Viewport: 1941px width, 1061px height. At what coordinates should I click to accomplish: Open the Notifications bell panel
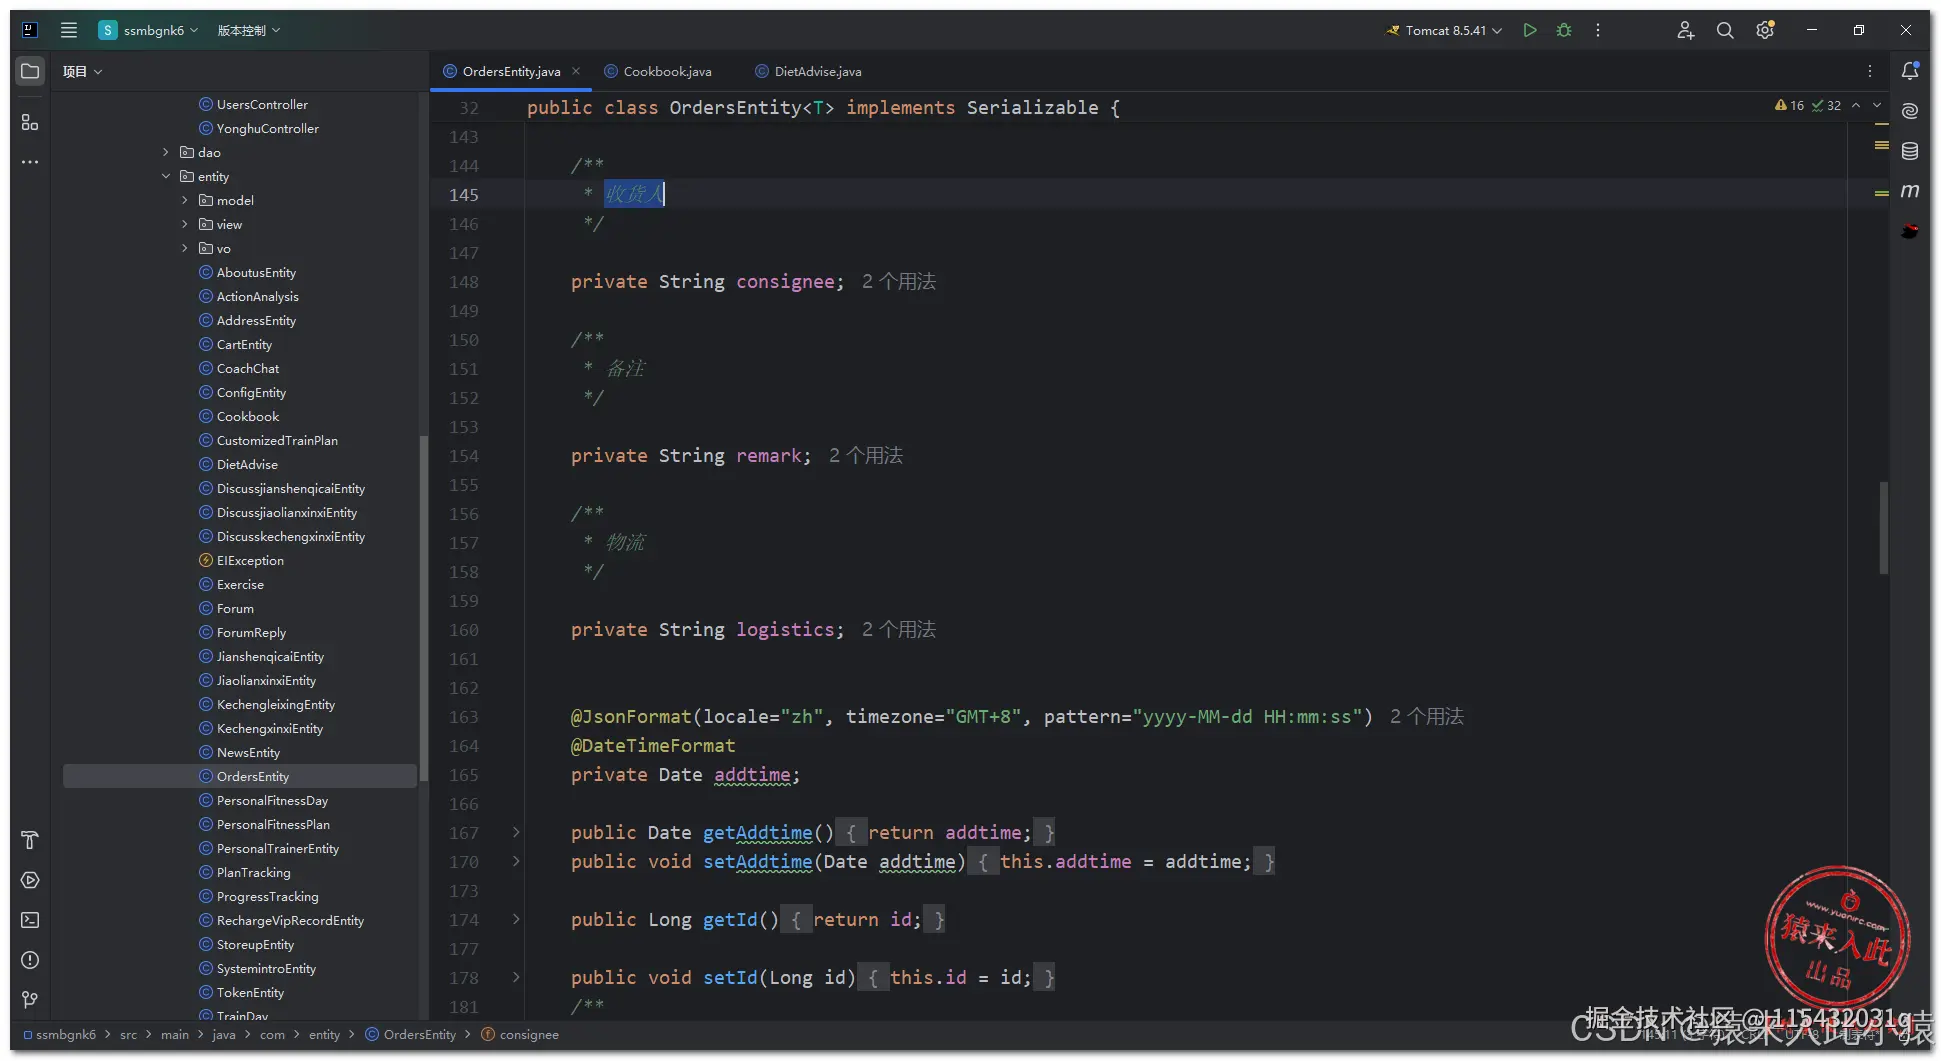1910,71
